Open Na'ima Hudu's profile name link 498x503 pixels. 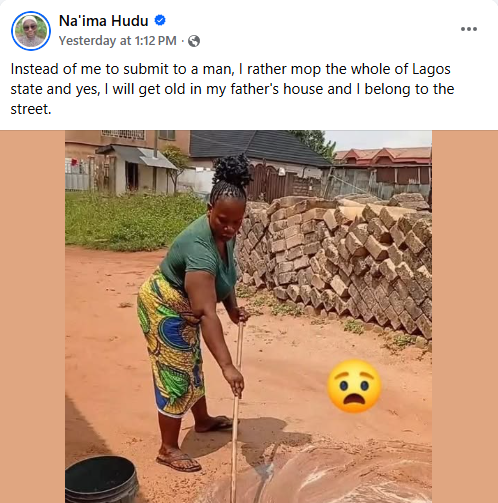tap(103, 21)
